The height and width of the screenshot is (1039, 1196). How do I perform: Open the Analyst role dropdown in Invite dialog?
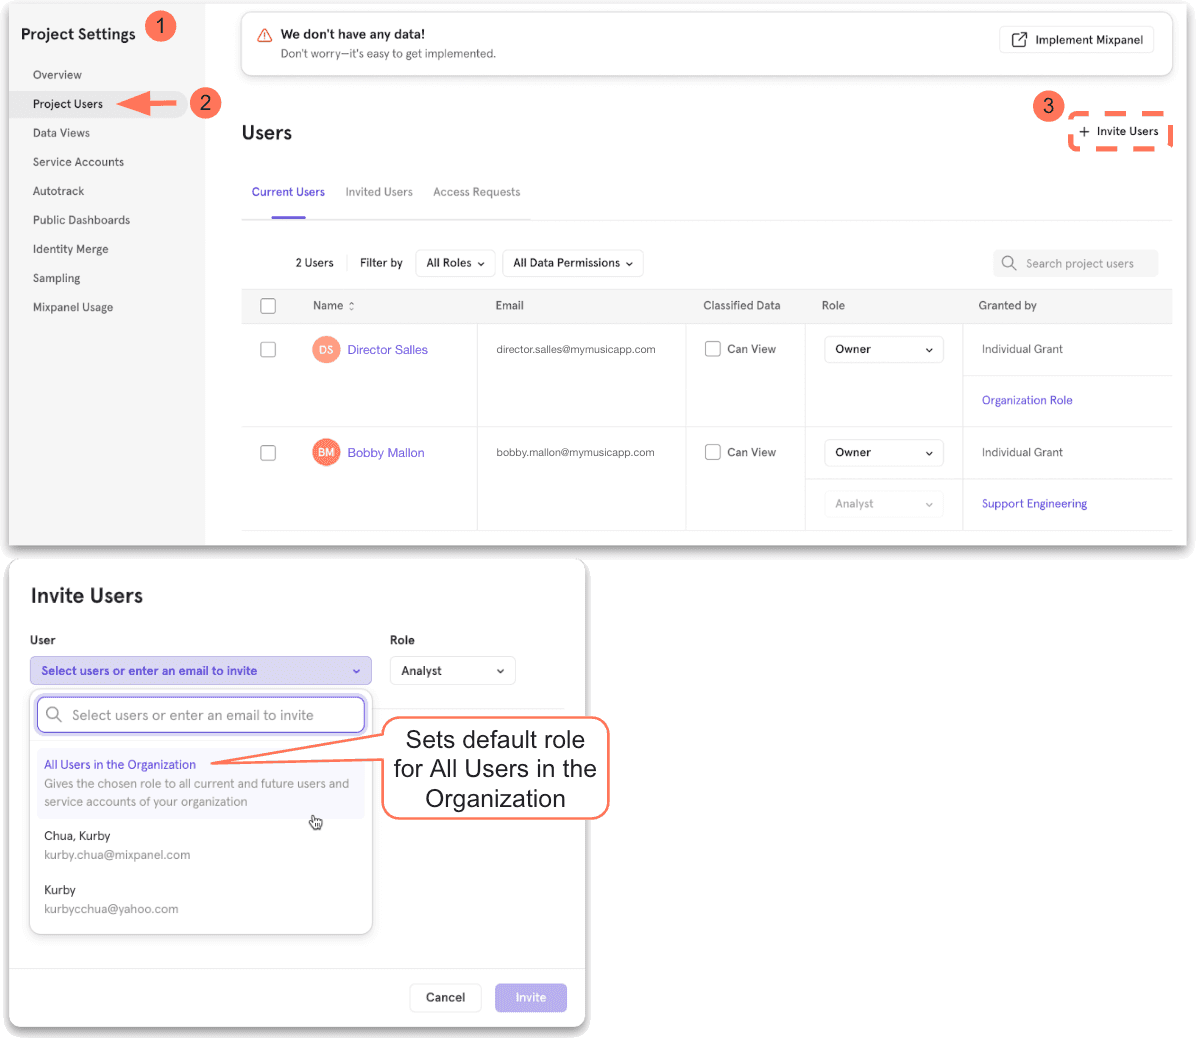[452, 671]
